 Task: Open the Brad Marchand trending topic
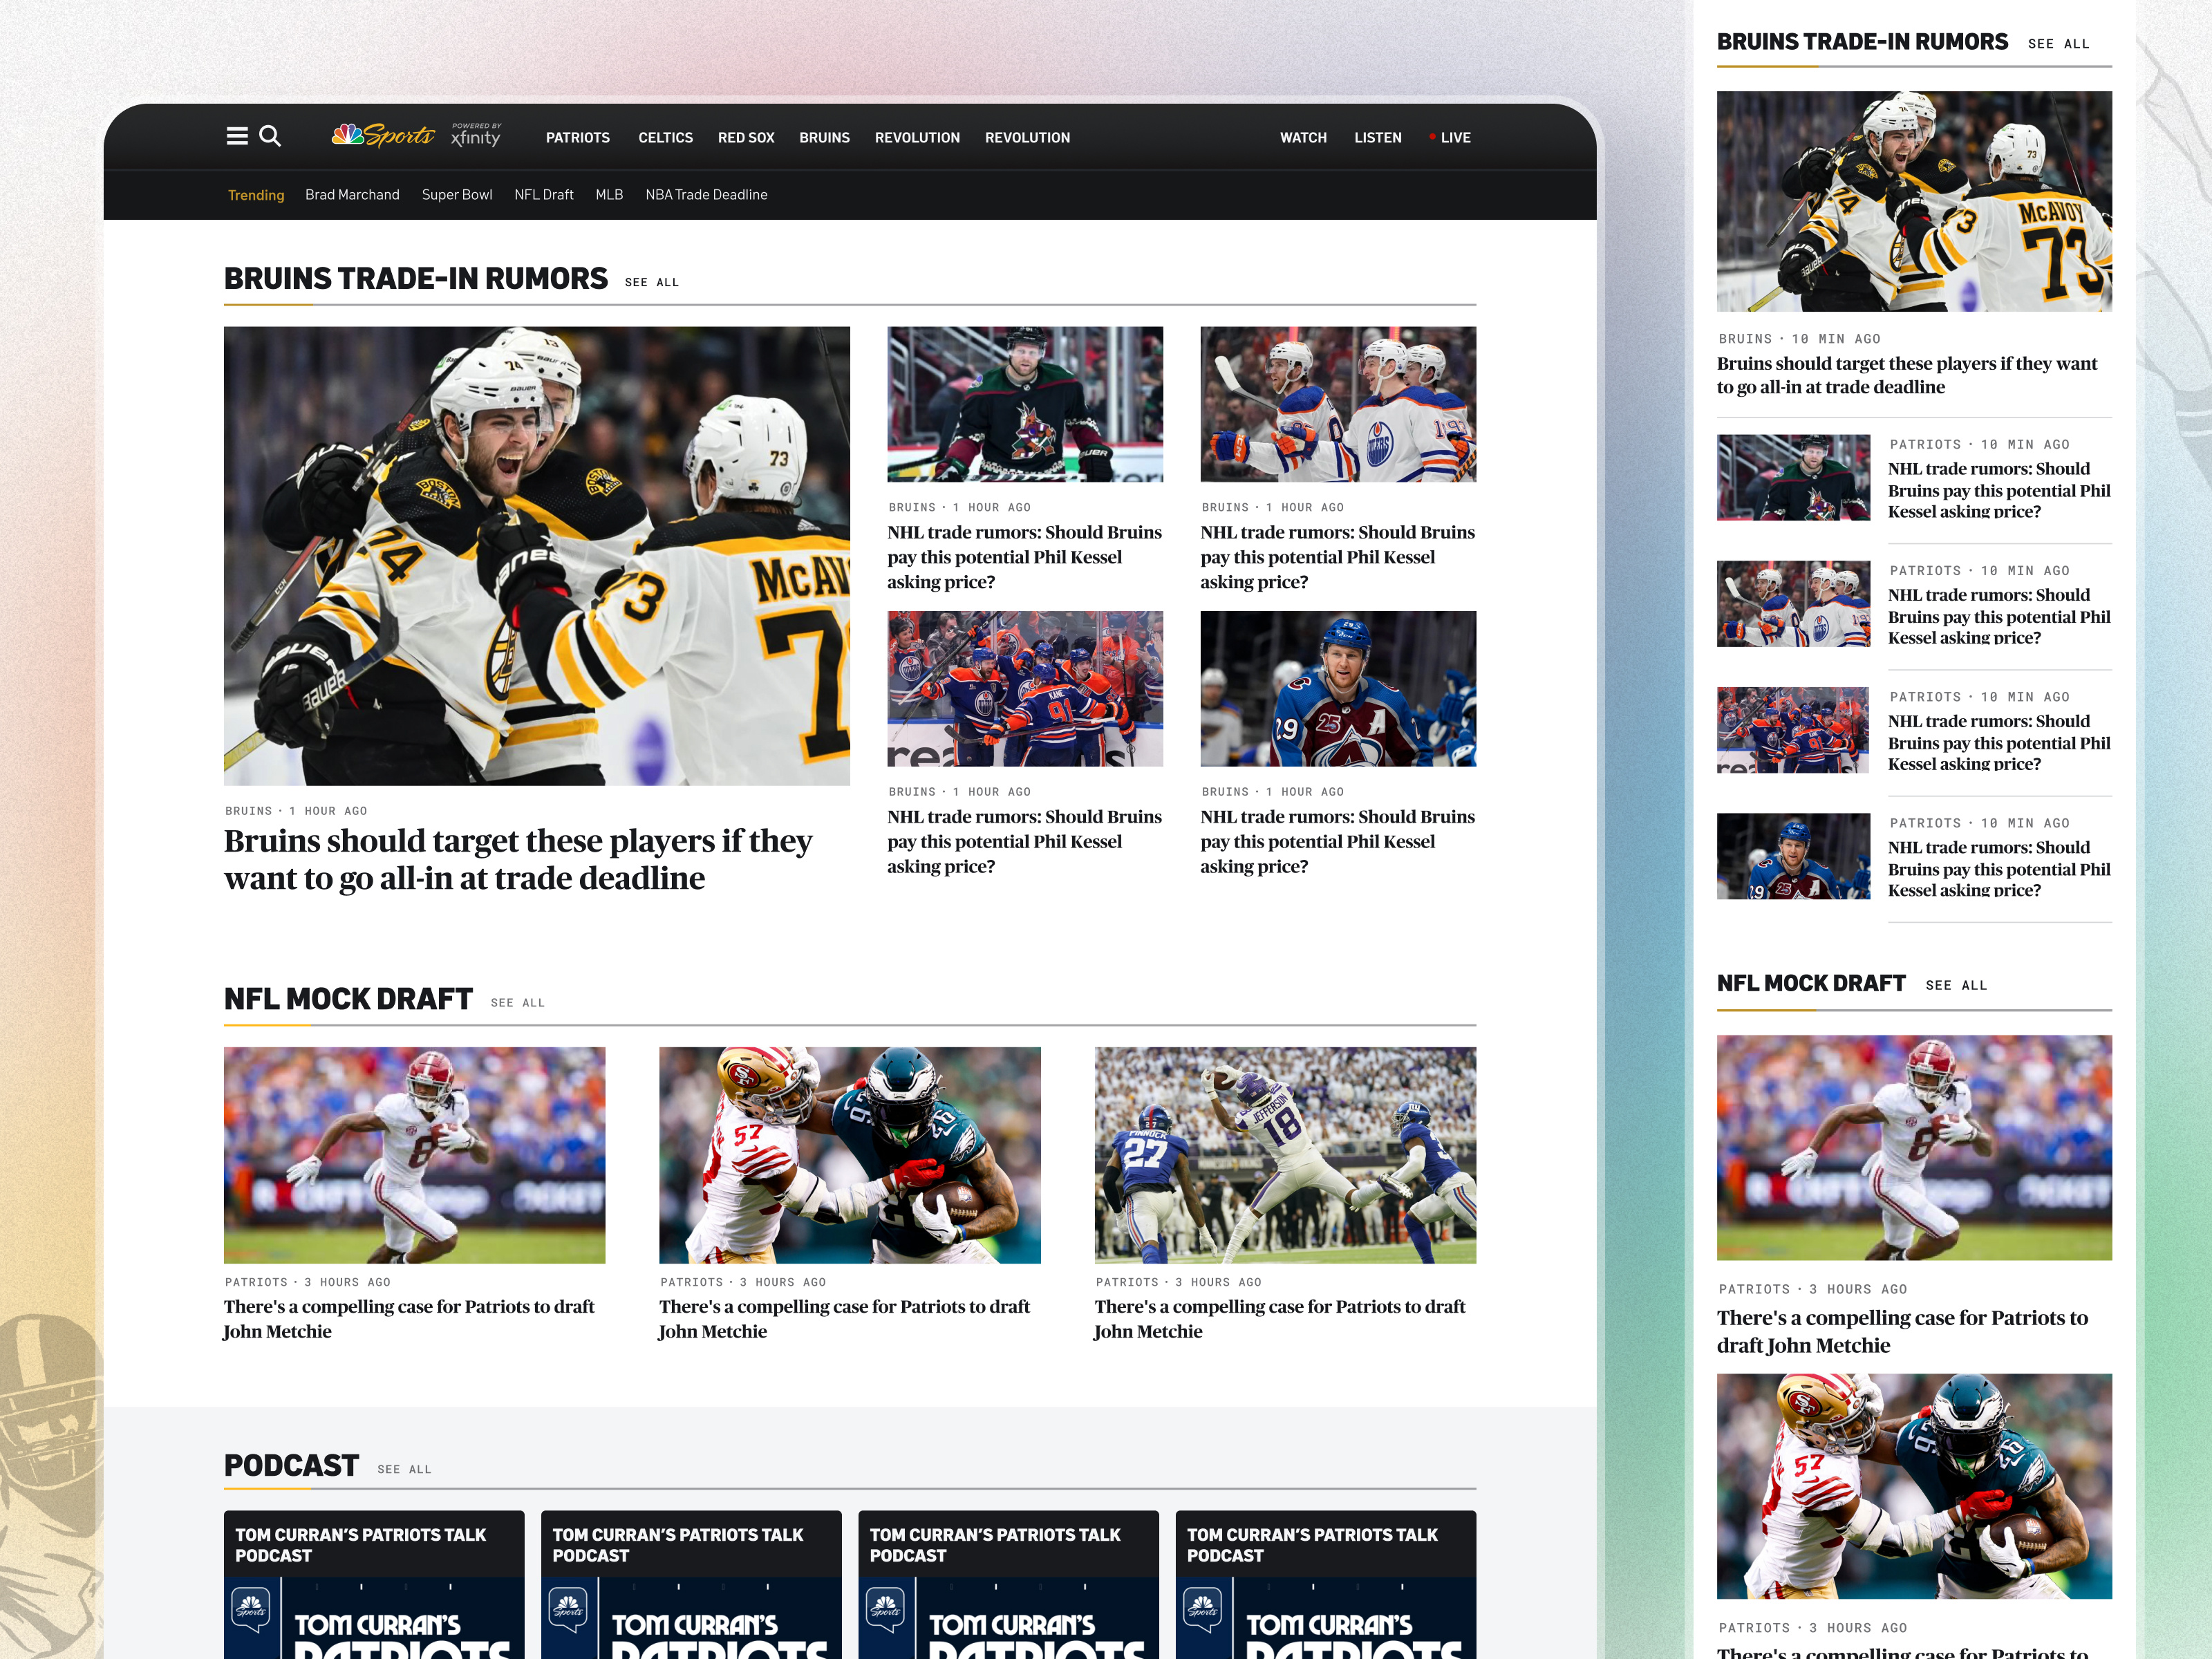click(352, 195)
